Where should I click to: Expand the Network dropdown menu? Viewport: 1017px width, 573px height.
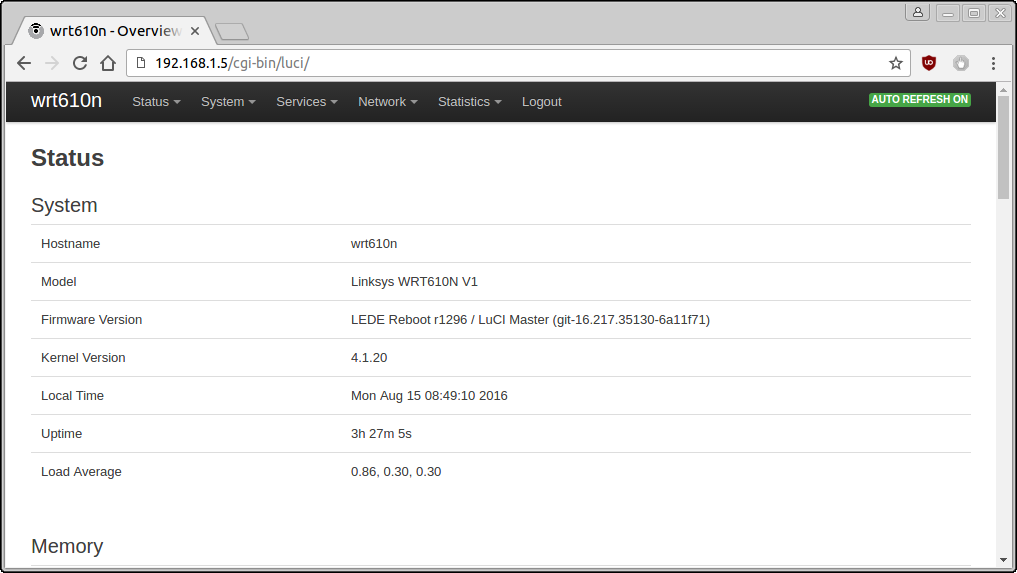[x=388, y=102]
